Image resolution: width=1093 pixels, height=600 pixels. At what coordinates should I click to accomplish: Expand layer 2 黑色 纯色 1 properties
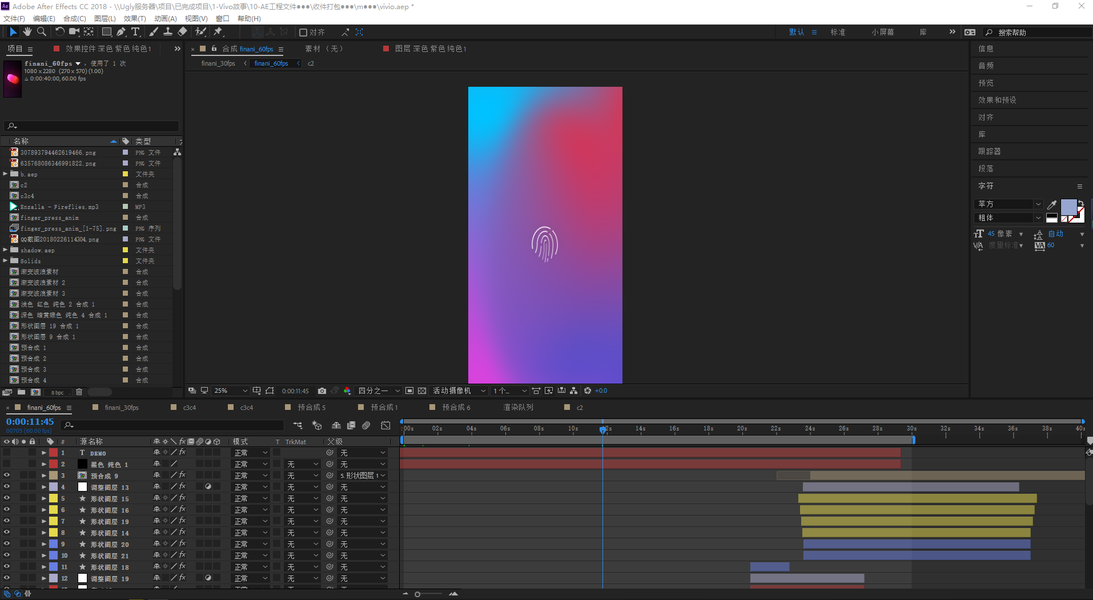44,464
